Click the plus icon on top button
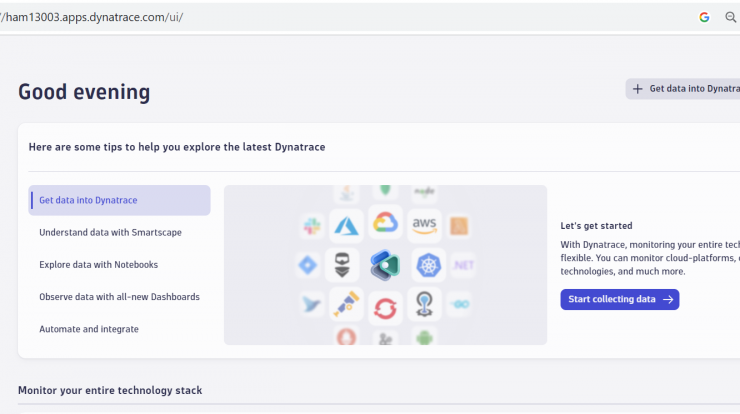This screenshot has width=740, height=414. tap(638, 89)
